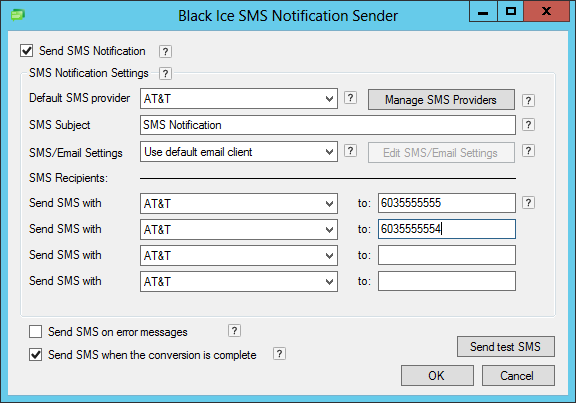This screenshot has width=576, height=403.
Task: Uncheck Send SMS Notification checkbox
Action: [x=26, y=51]
